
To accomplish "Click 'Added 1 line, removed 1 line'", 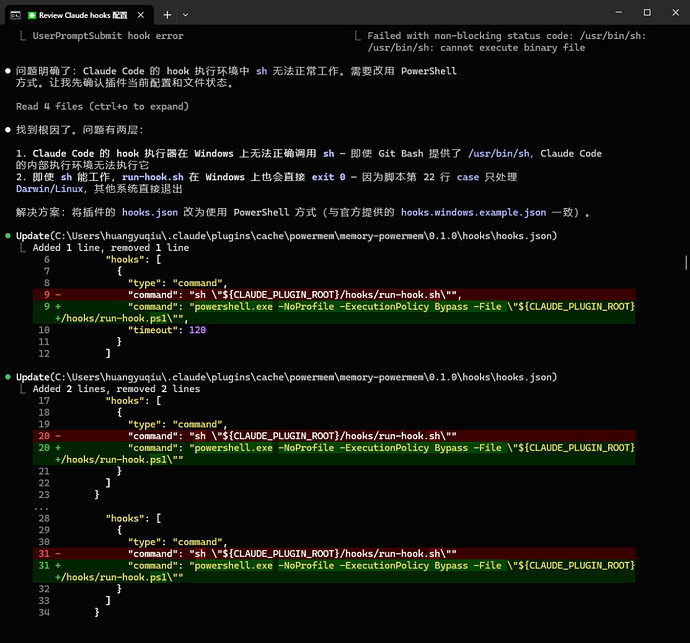I will (x=111, y=248).
